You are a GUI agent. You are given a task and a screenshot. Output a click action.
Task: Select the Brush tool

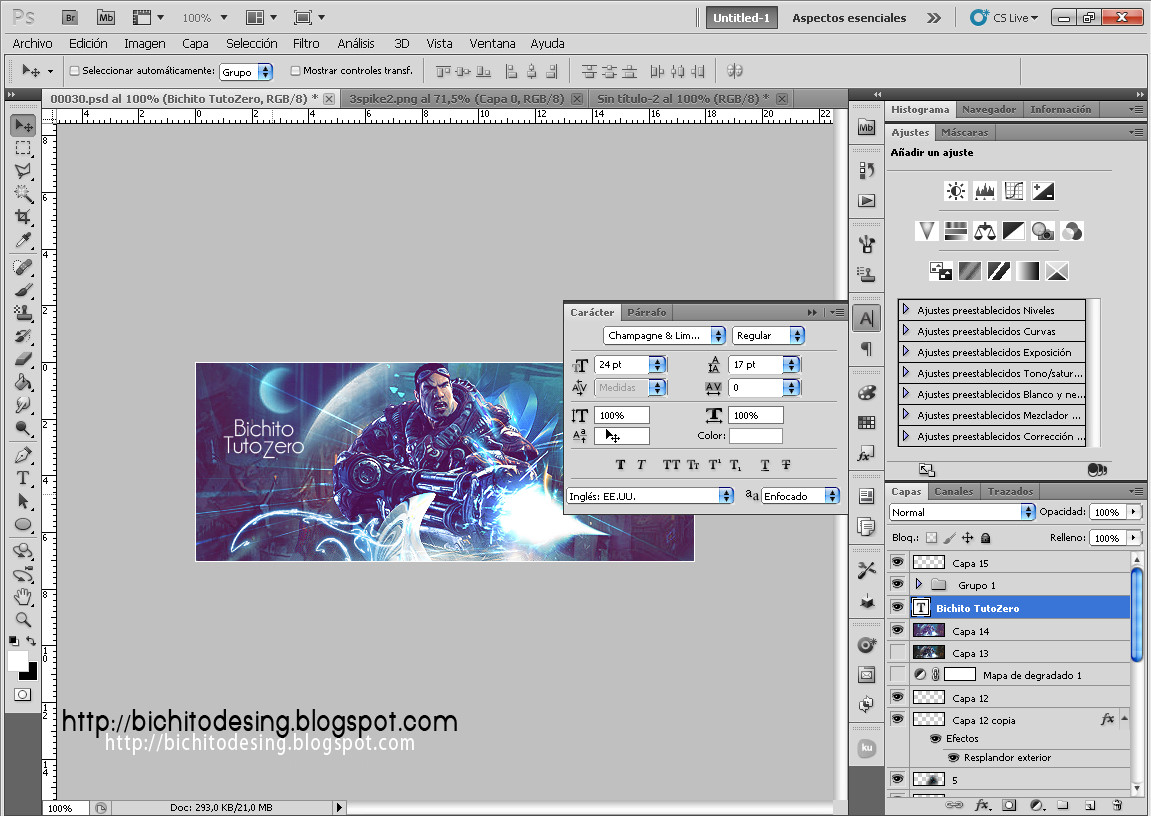point(23,290)
